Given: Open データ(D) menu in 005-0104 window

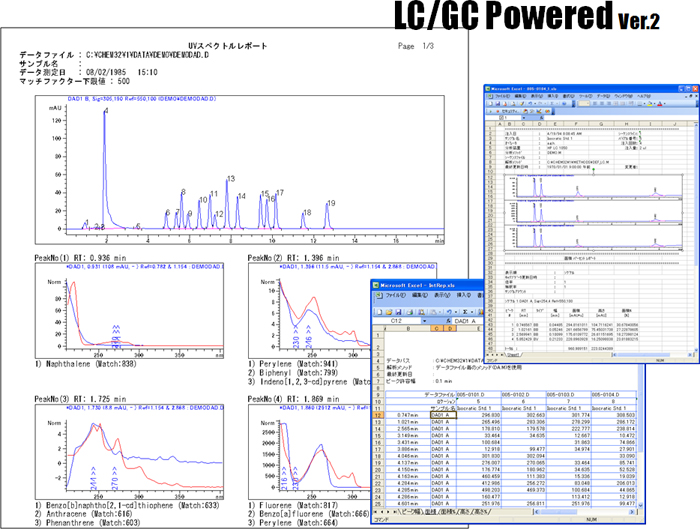Looking at the screenshot, I should click(x=603, y=96).
